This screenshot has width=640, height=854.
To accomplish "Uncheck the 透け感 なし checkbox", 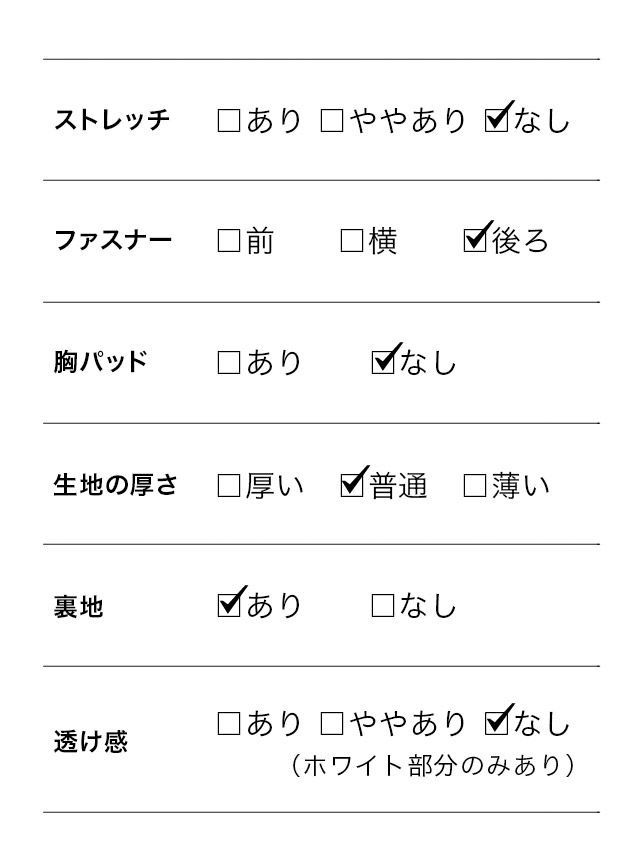I will 495,724.
